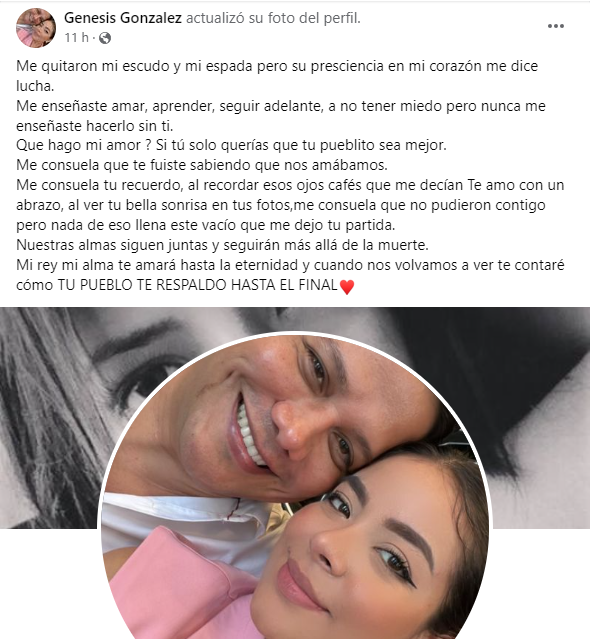Click the 'TU PUEBLO TE RESPALDO HASTA EL FINAL' text
590x639 pixels.
click(197, 285)
